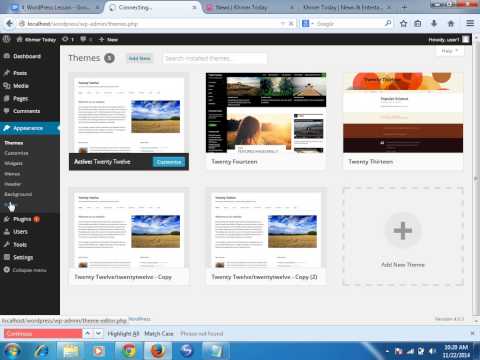Select the Twenty Thirteen theme thumbnail
Screen dimensions: 480x360
(x=403, y=113)
